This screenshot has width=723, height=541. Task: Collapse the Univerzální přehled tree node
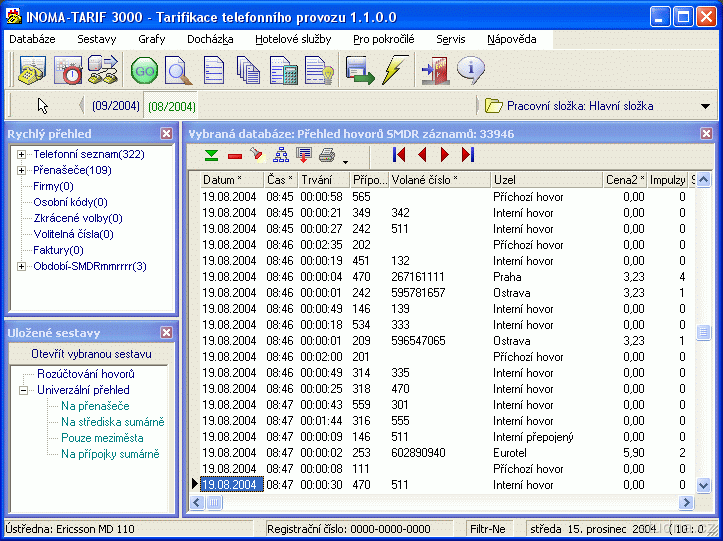[x=22, y=390]
